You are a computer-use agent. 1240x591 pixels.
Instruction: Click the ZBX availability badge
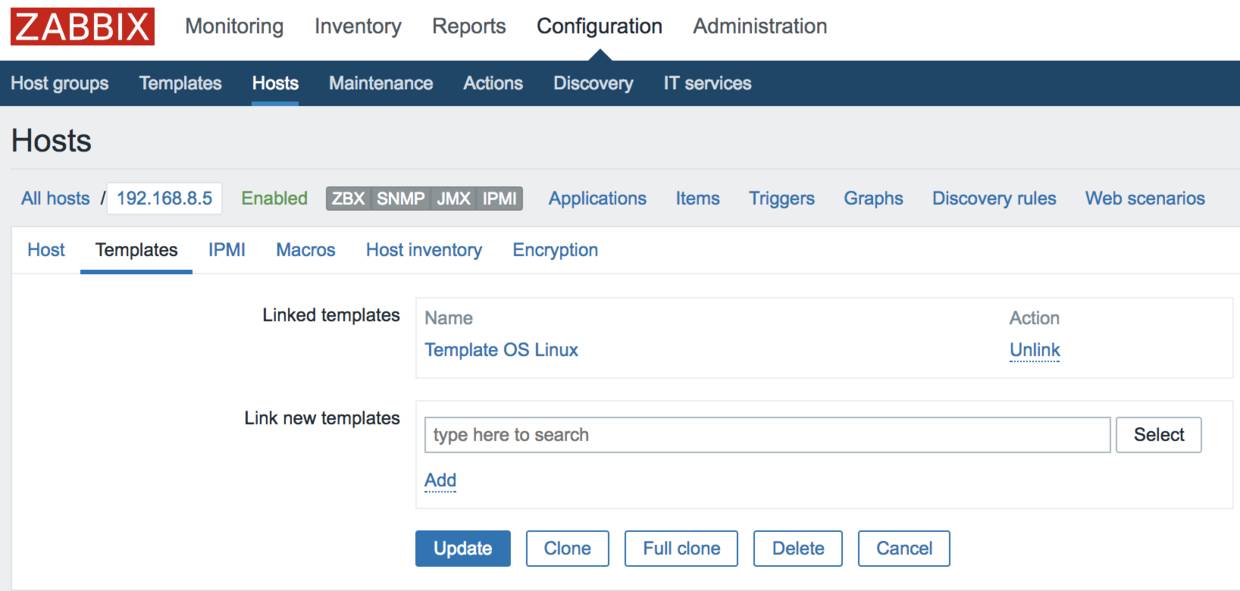click(x=348, y=198)
